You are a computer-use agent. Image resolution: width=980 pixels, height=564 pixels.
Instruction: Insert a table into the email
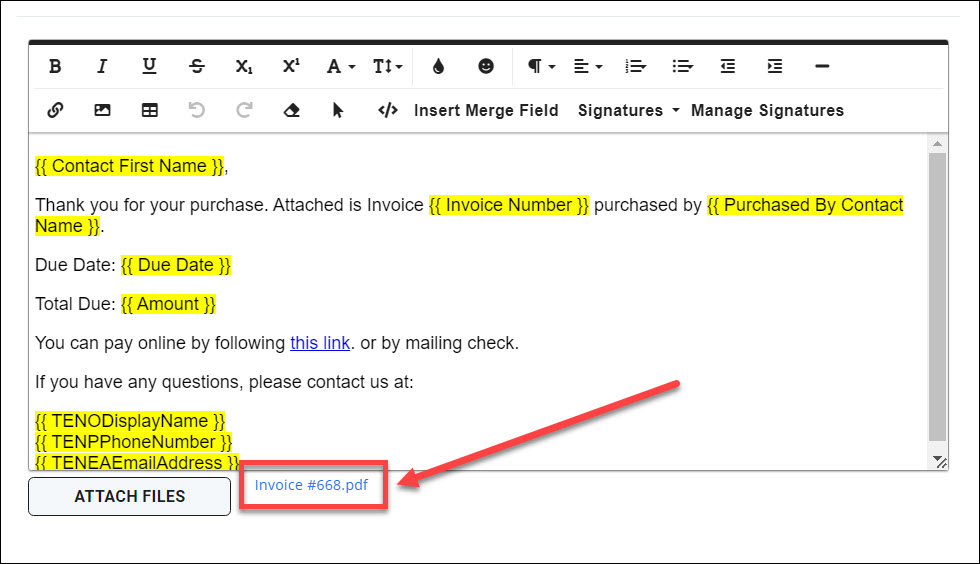149,111
